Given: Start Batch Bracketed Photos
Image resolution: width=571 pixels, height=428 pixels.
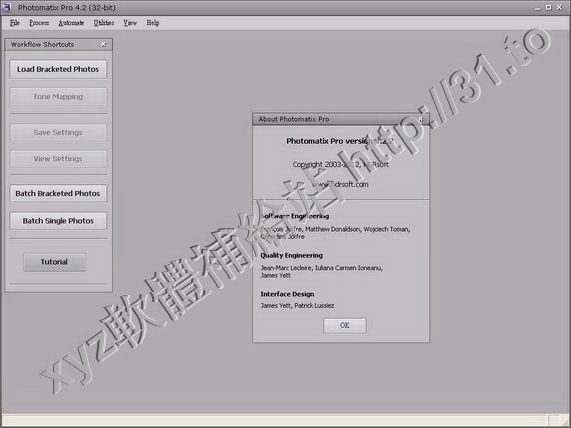Looking at the screenshot, I should [58, 193].
